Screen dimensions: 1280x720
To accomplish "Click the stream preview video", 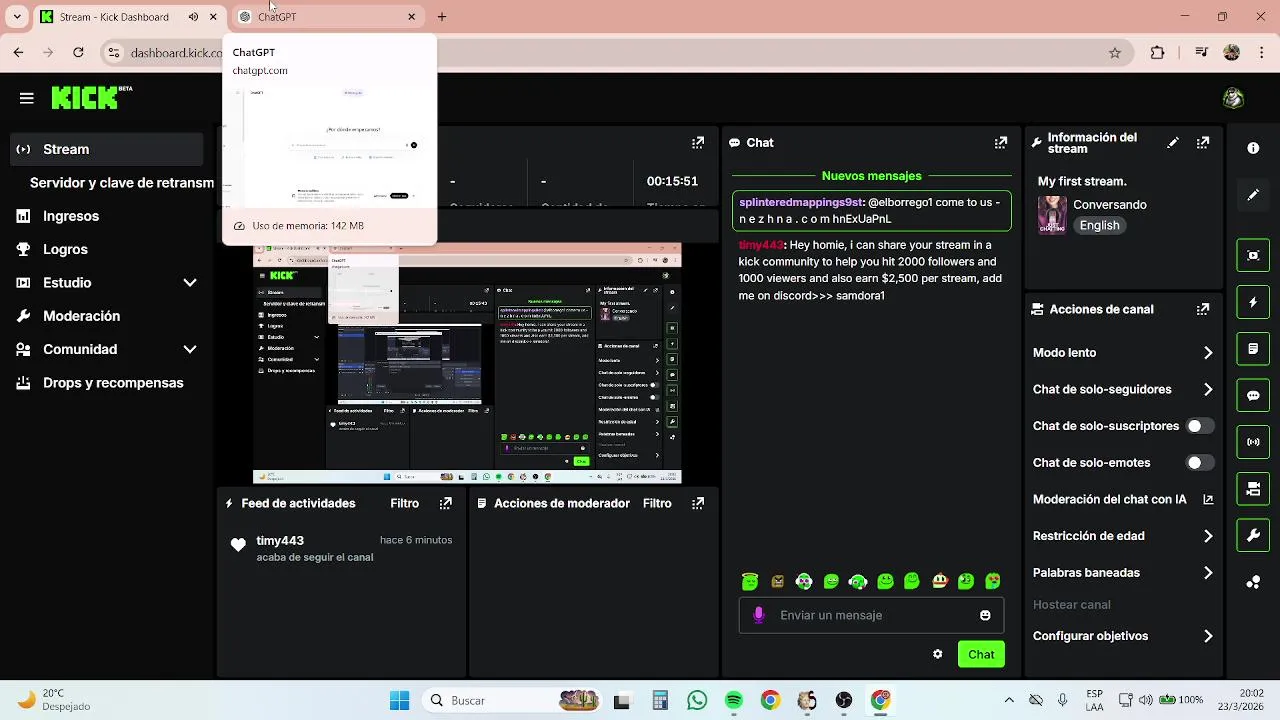I will (467, 364).
